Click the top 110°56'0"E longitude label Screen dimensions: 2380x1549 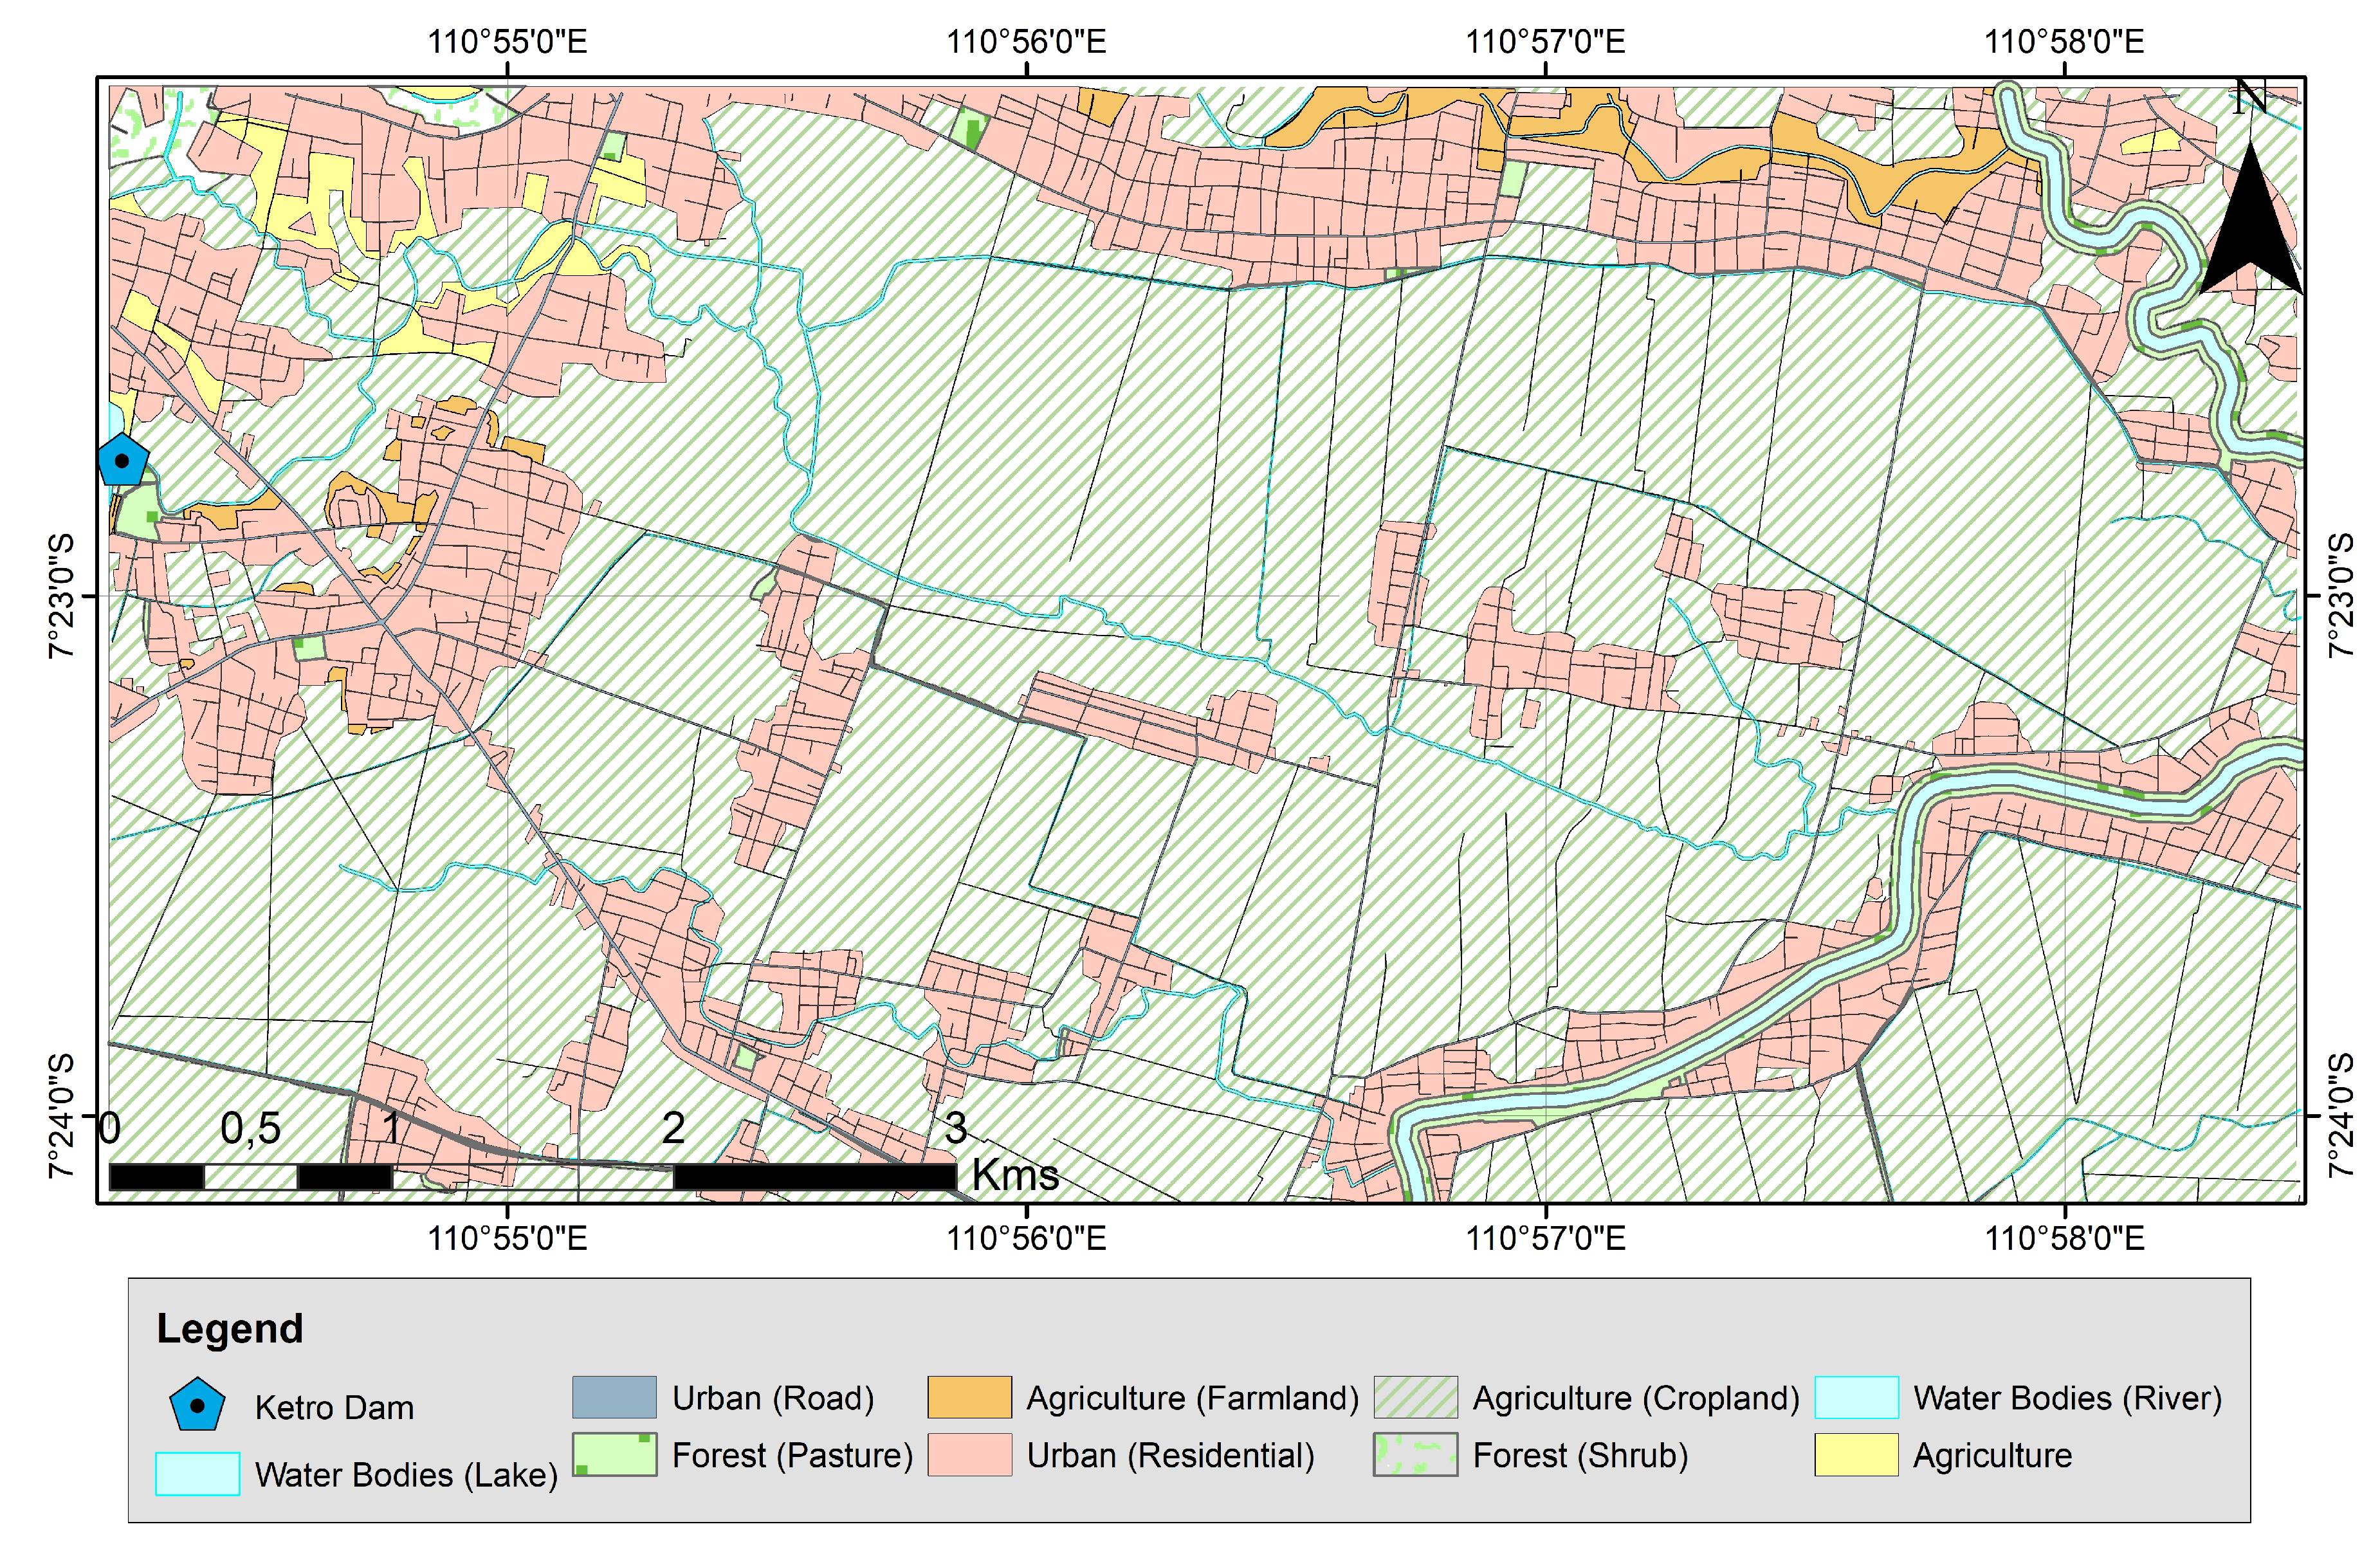coord(1026,42)
